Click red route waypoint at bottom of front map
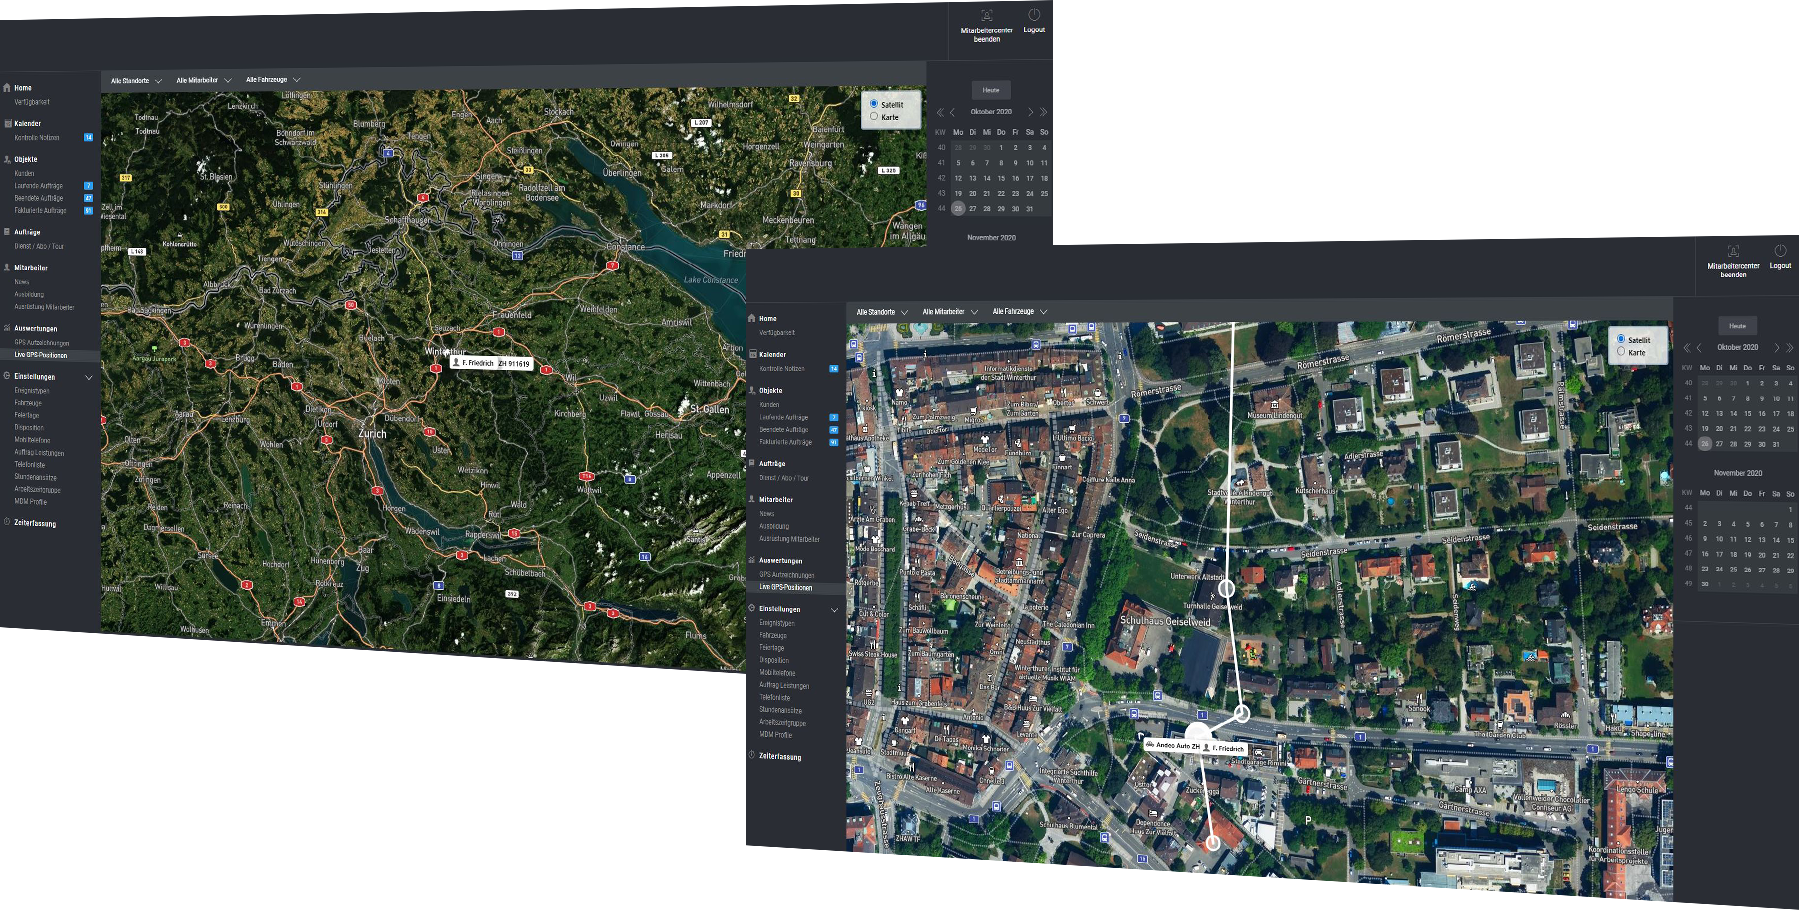This screenshot has width=1799, height=910. 1212,843
